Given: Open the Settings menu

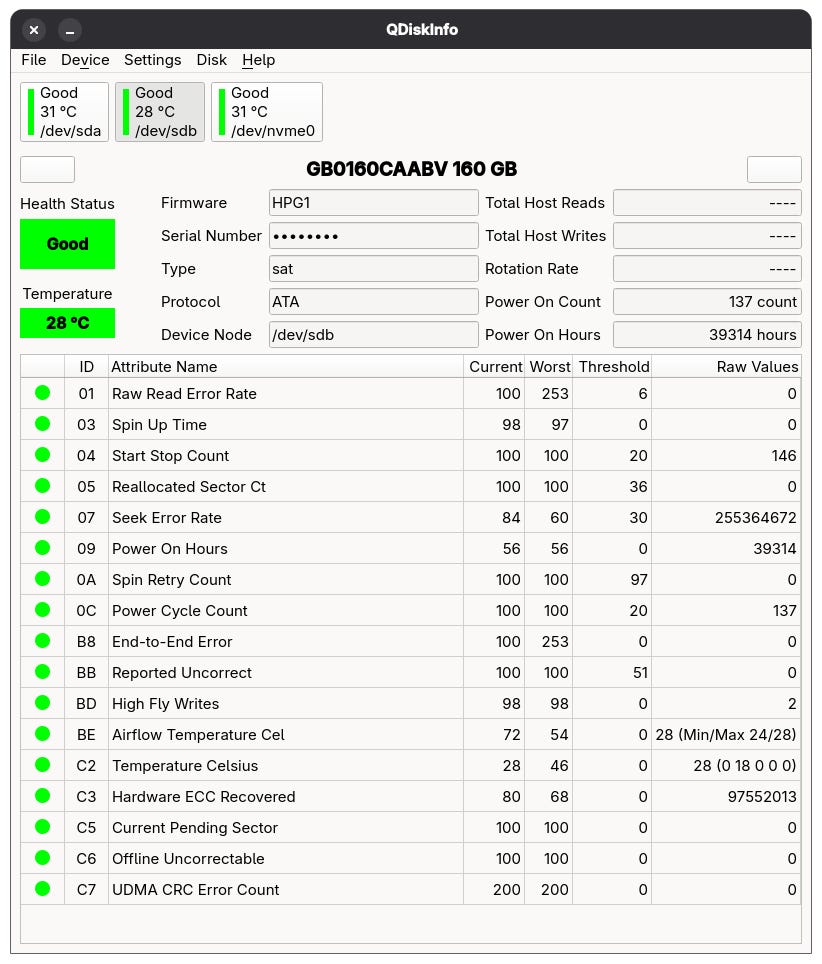Looking at the screenshot, I should [x=152, y=60].
